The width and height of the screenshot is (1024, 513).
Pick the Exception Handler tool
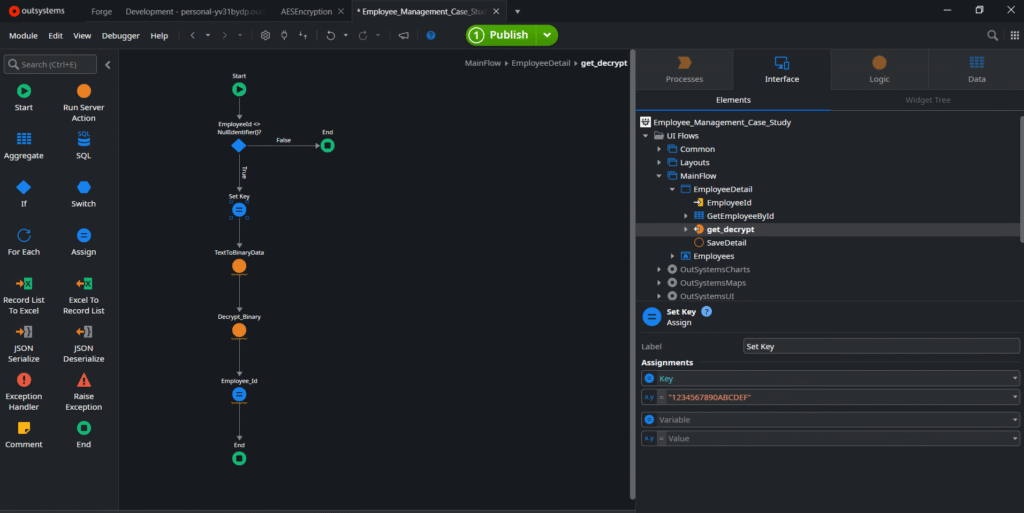click(24, 392)
